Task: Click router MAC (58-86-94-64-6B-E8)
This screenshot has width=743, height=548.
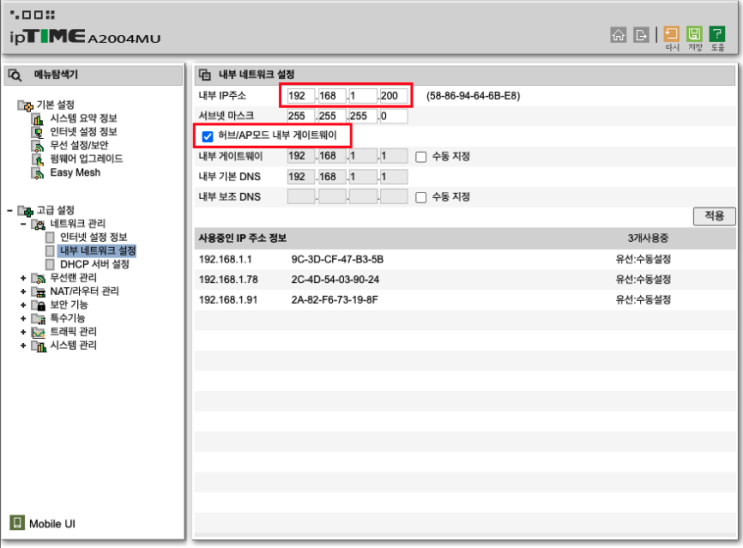Action: coord(473,96)
